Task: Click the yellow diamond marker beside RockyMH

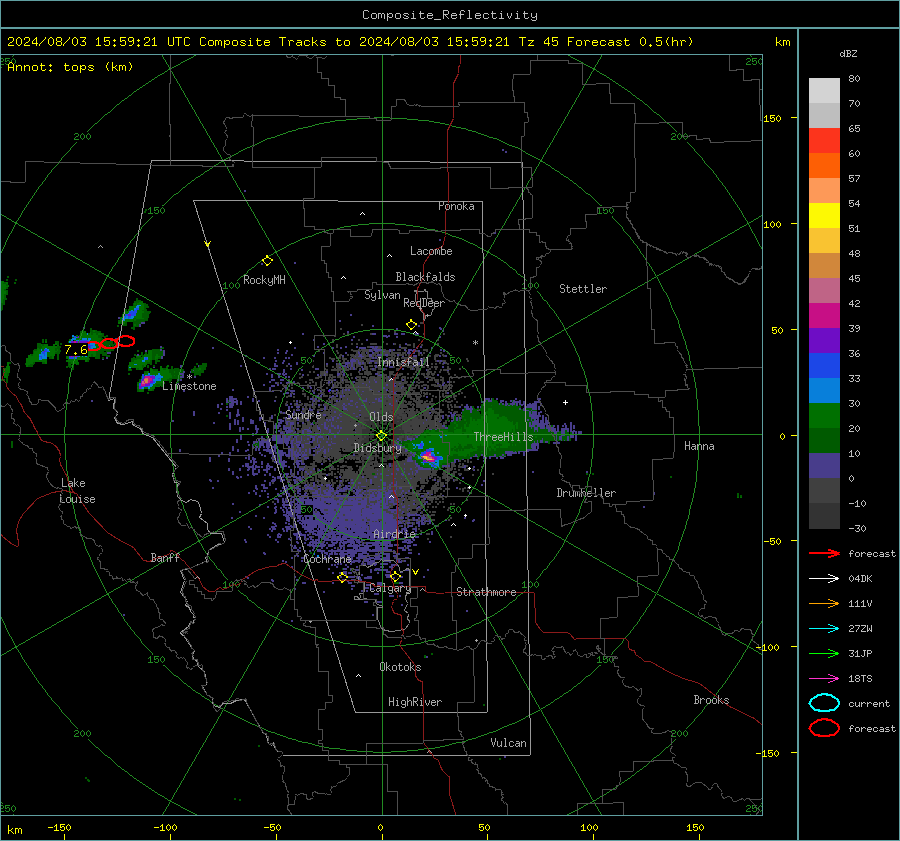Action: (x=267, y=261)
